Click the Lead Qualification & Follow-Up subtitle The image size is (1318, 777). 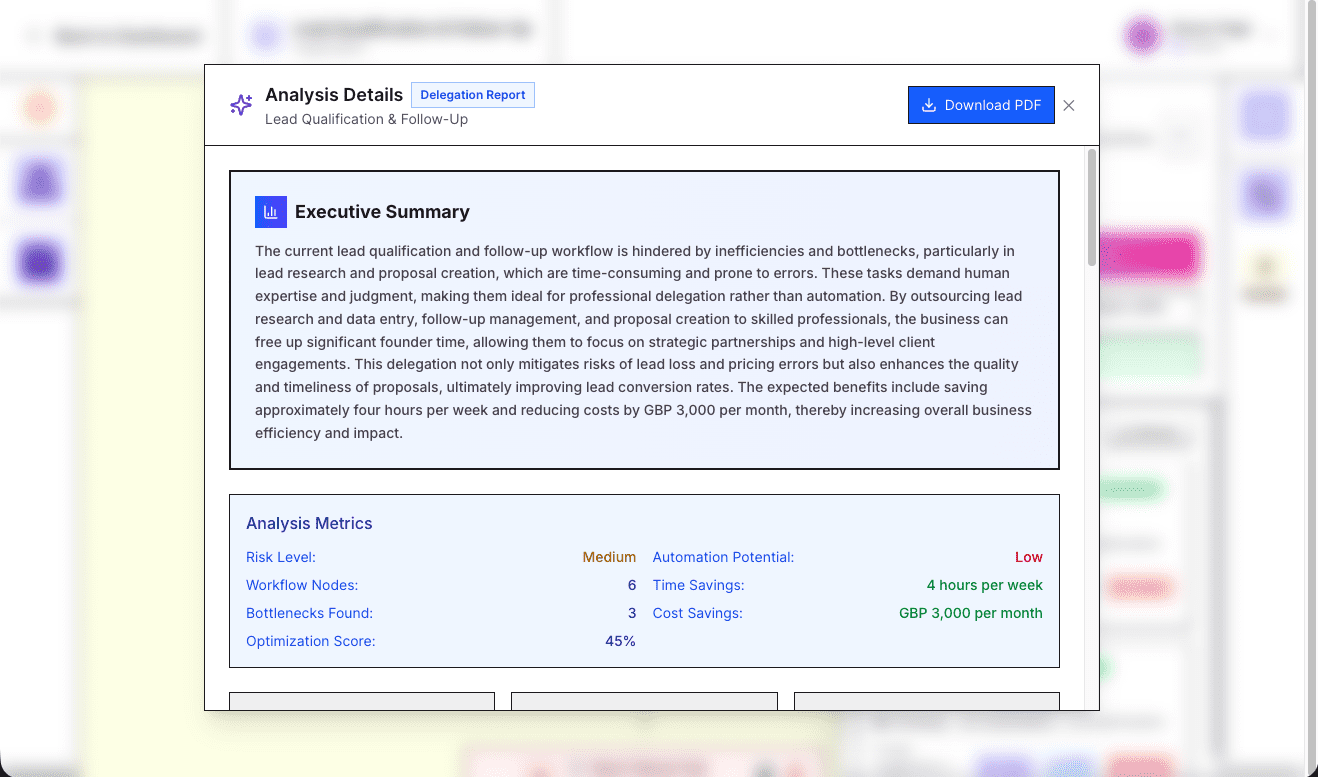(x=366, y=120)
